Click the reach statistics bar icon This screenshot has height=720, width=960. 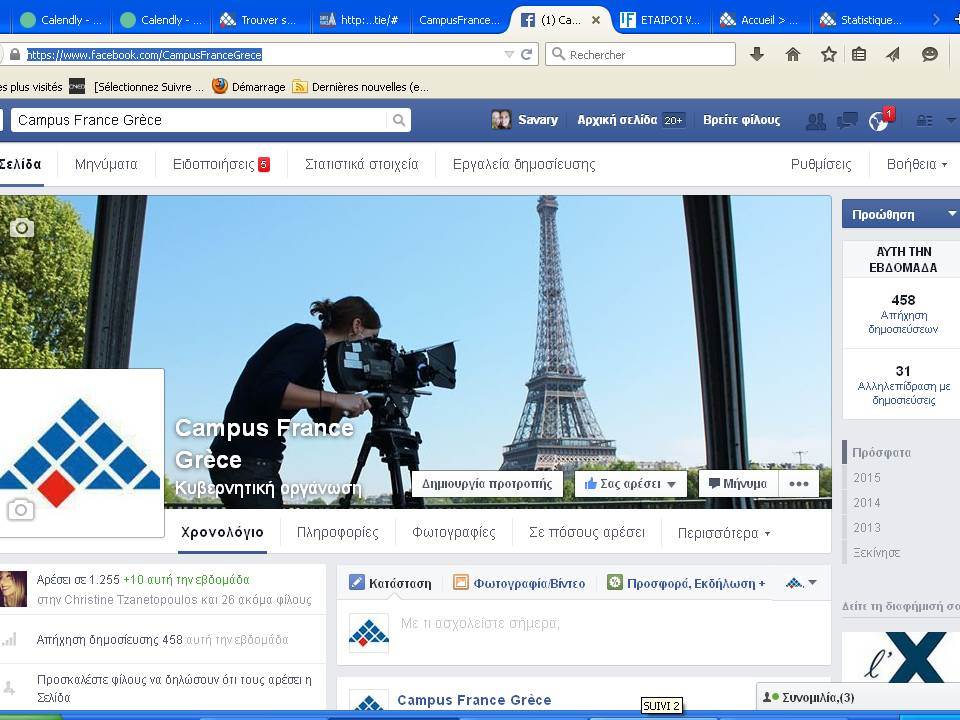(9, 640)
